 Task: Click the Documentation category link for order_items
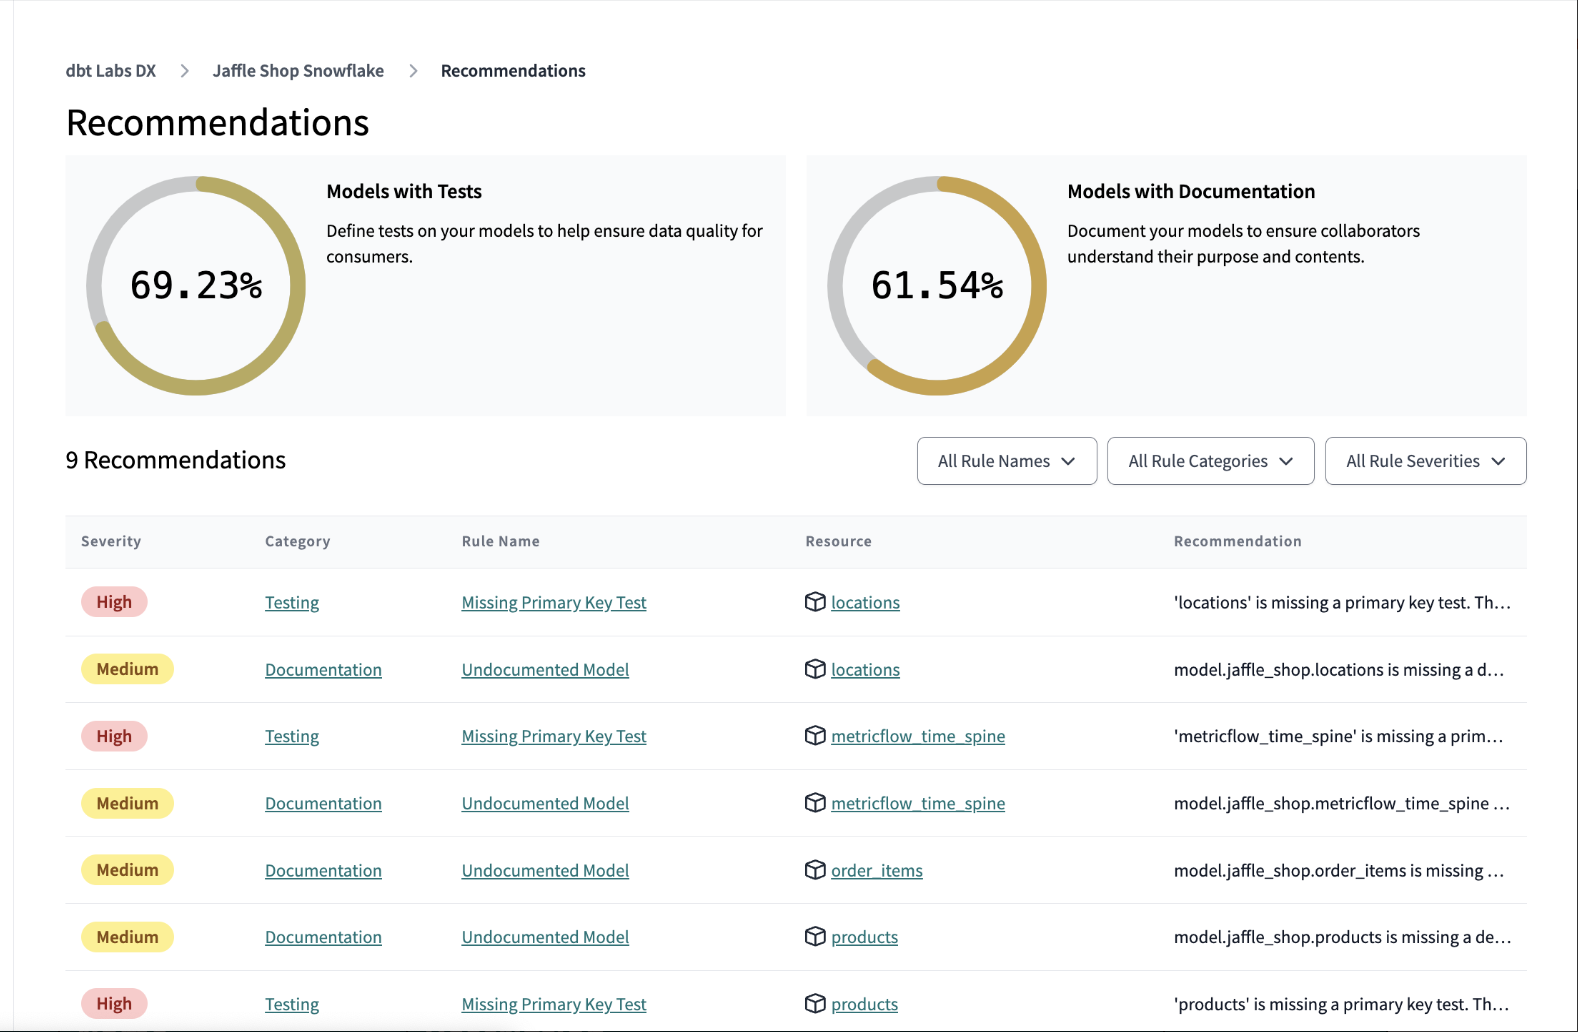click(x=323, y=871)
